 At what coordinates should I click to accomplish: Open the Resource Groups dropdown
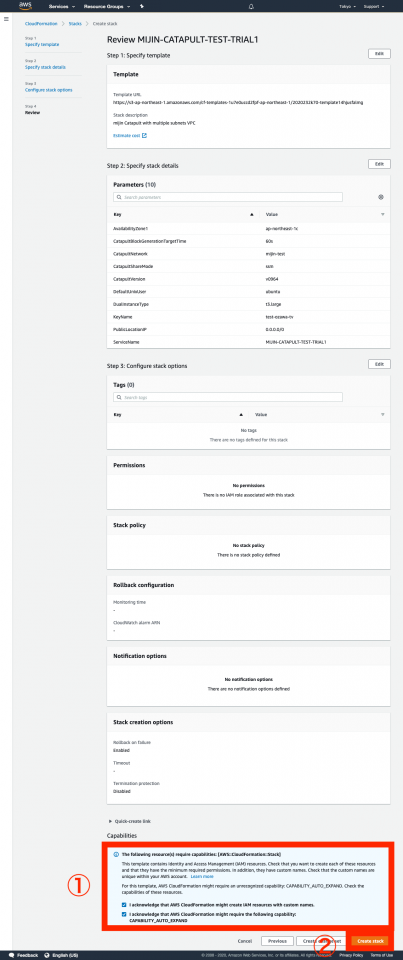click(x=107, y=6)
